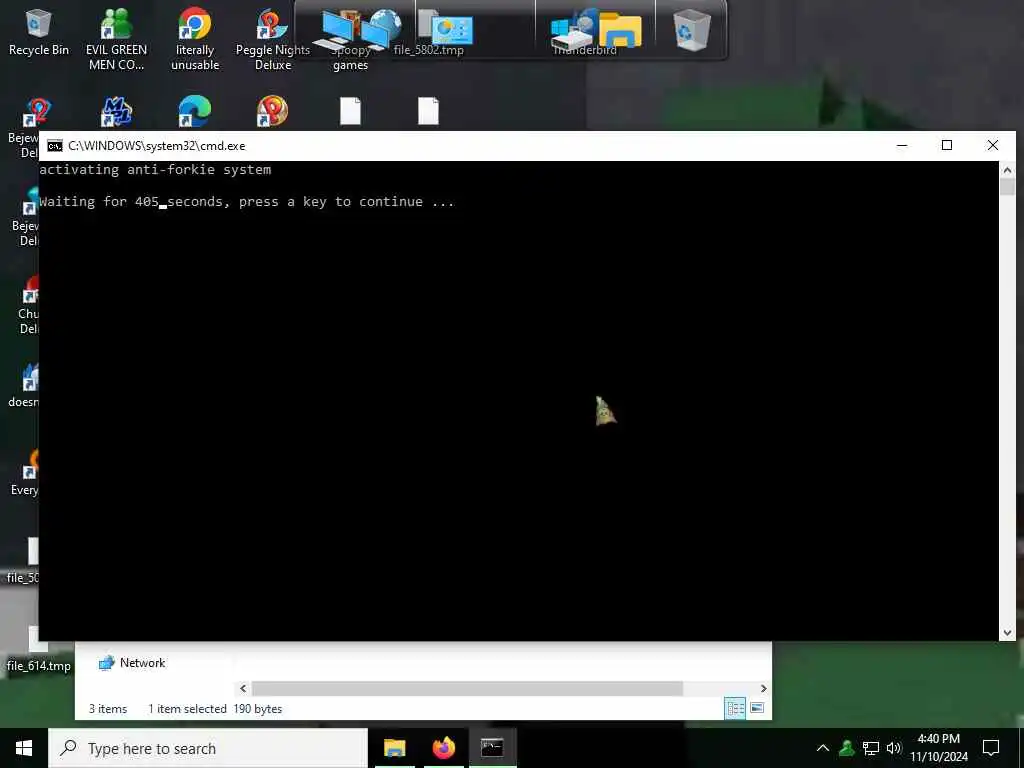Minimize the cmd.exe window
This screenshot has width=1024, height=768.
coord(902,146)
